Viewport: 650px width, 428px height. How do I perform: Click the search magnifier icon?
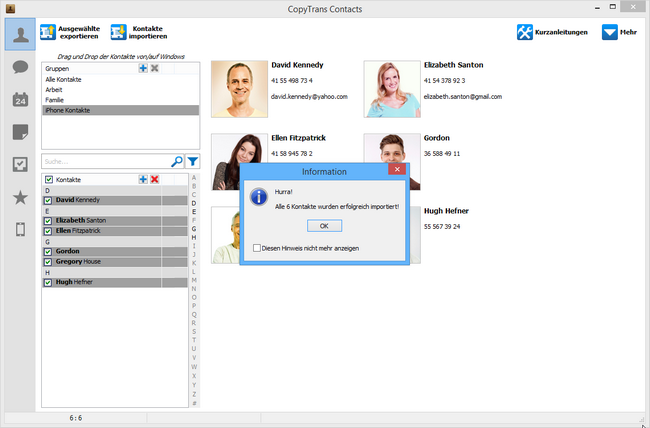point(177,161)
